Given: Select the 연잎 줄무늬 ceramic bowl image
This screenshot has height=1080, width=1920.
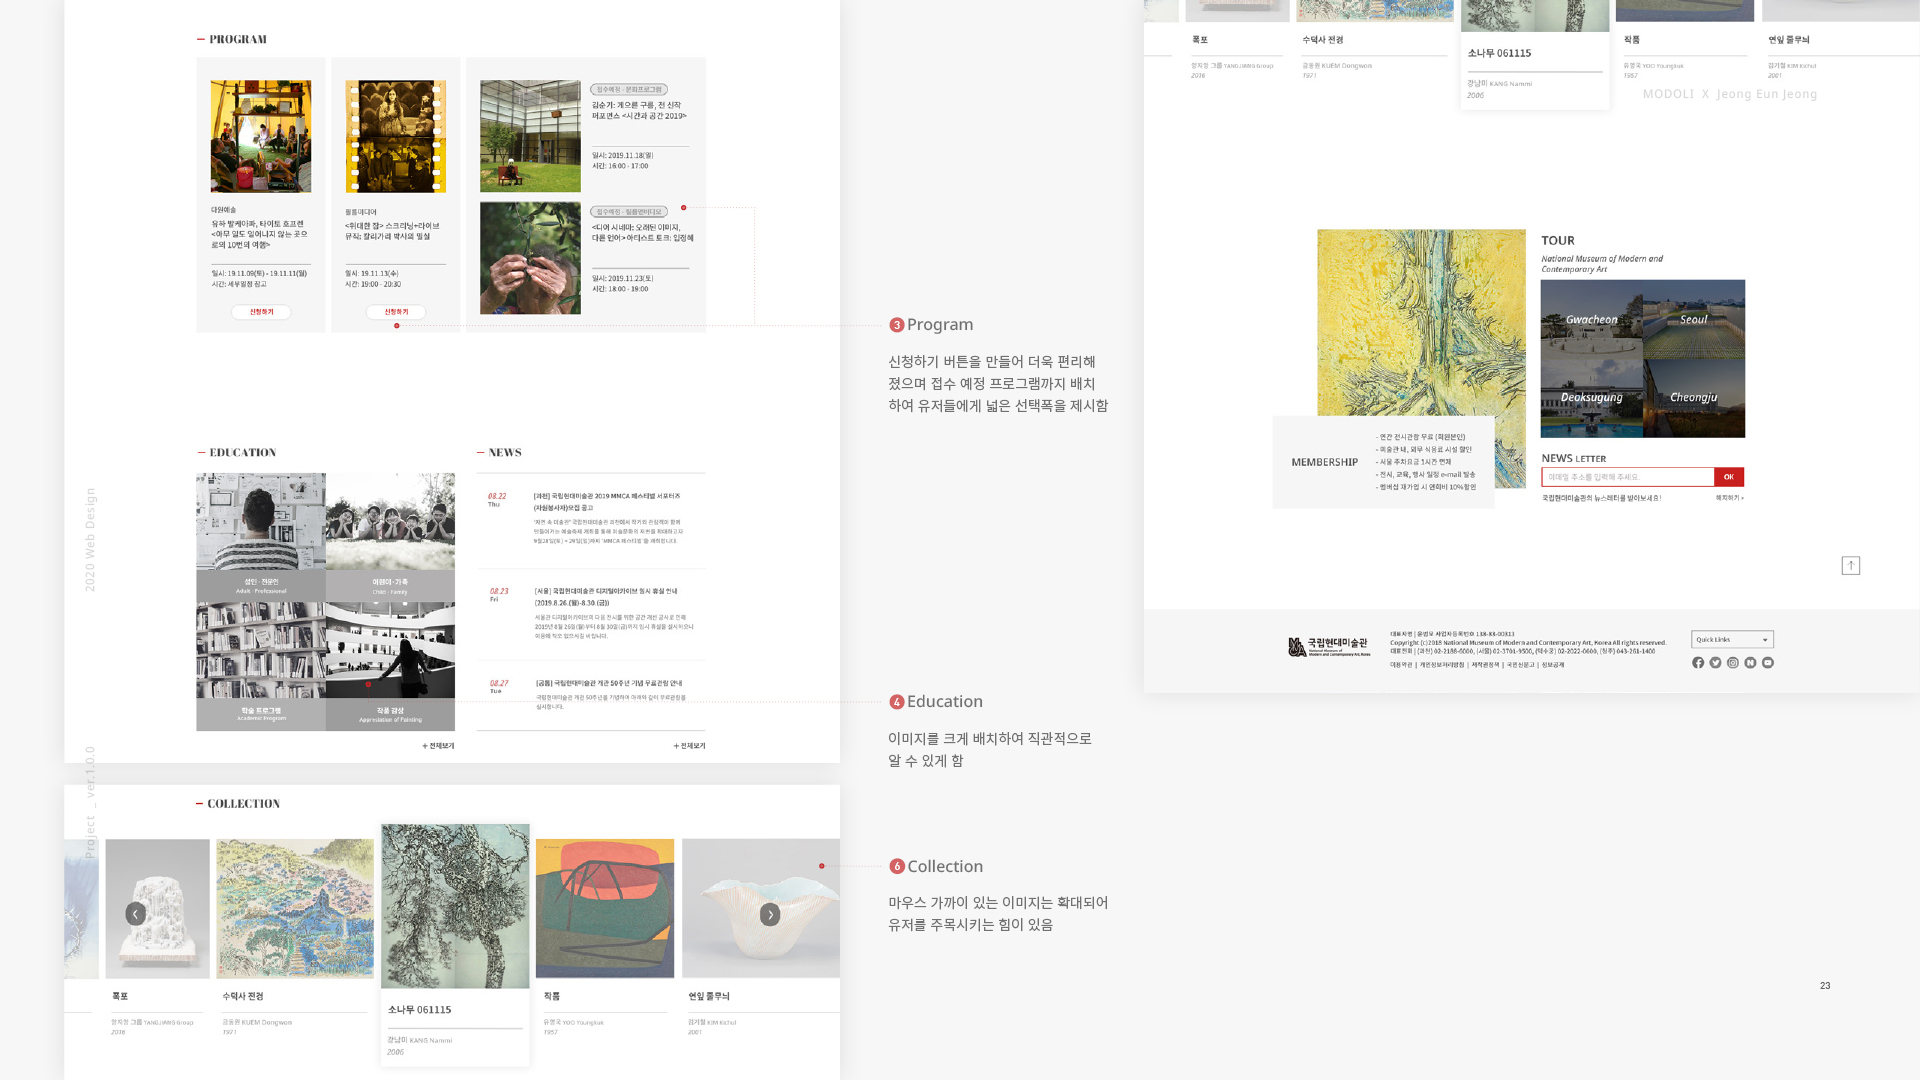Looking at the screenshot, I should coord(761,908).
